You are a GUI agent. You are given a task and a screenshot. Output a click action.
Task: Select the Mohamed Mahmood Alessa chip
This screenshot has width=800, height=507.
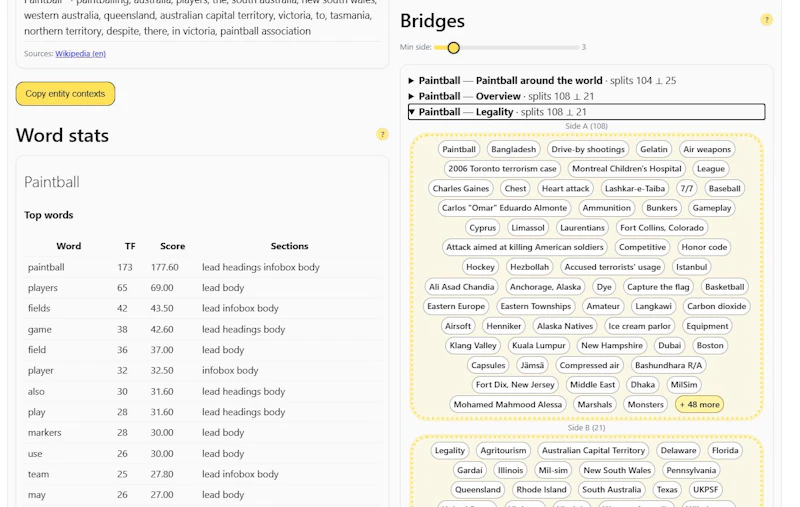point(508,405)
